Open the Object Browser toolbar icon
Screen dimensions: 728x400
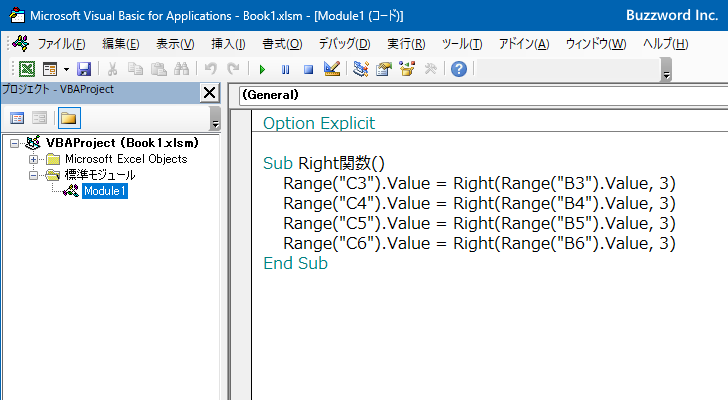pos(407,69)
